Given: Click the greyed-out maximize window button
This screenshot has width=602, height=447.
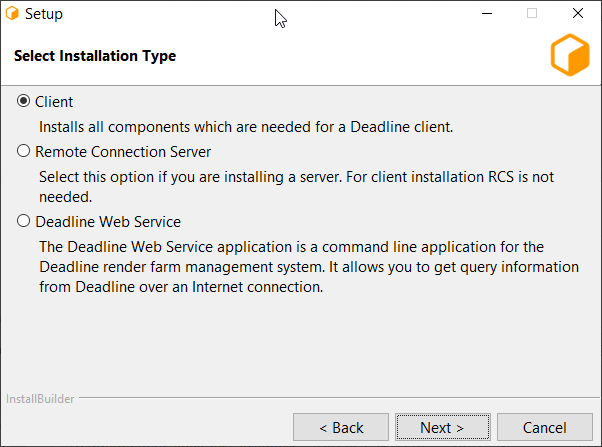Looking at the screenshot, I should [532, 14].
